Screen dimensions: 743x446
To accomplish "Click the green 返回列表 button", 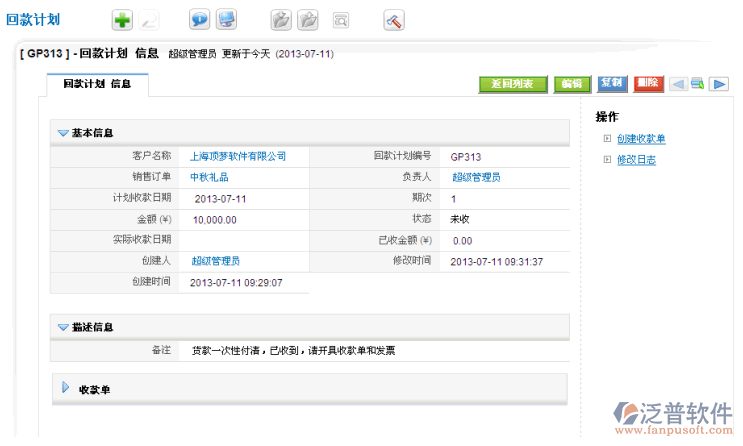I will (x=512, y=84).
